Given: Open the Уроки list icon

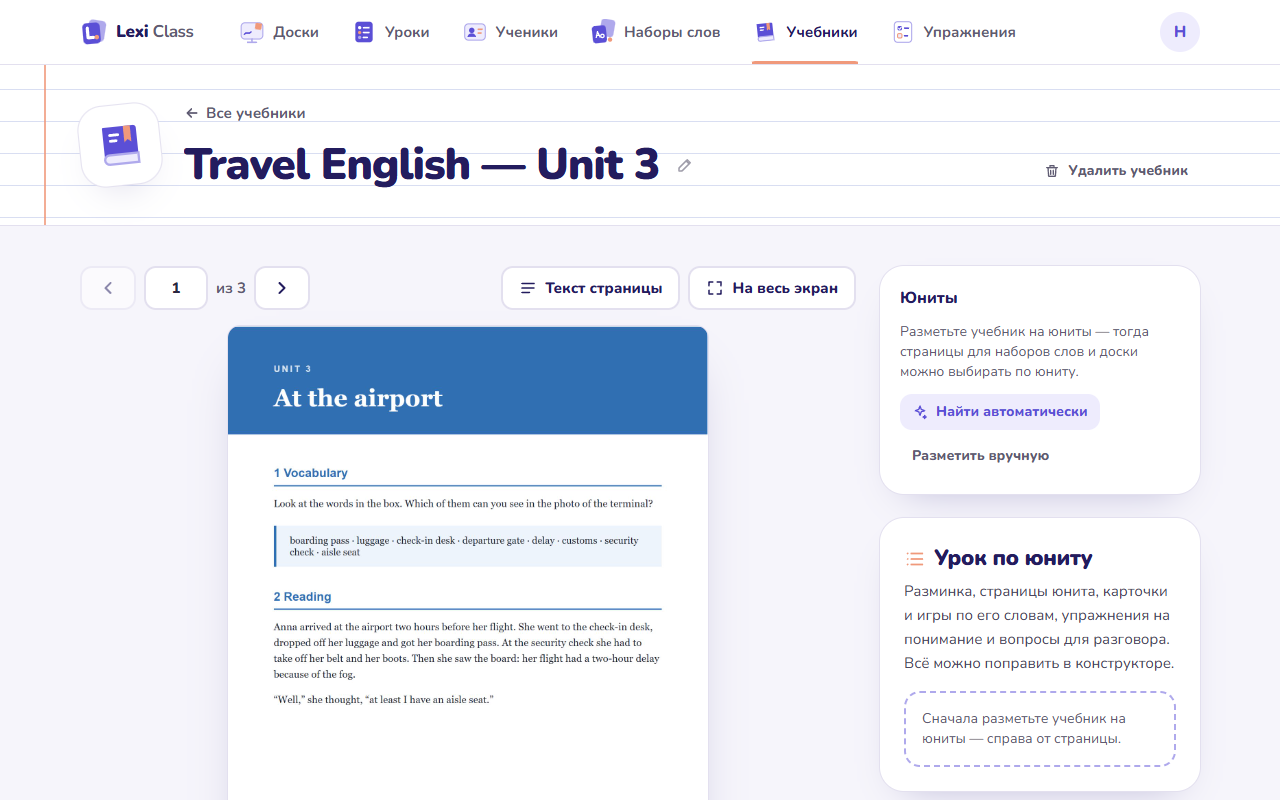Looking at the screenshot, I should 364,32.
